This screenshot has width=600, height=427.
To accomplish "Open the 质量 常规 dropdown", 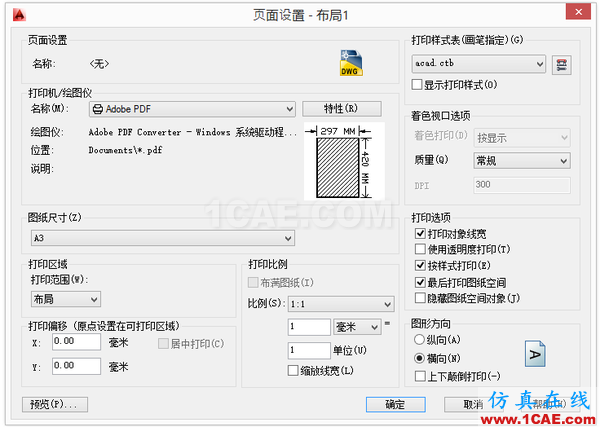I will tap(522, 161).
